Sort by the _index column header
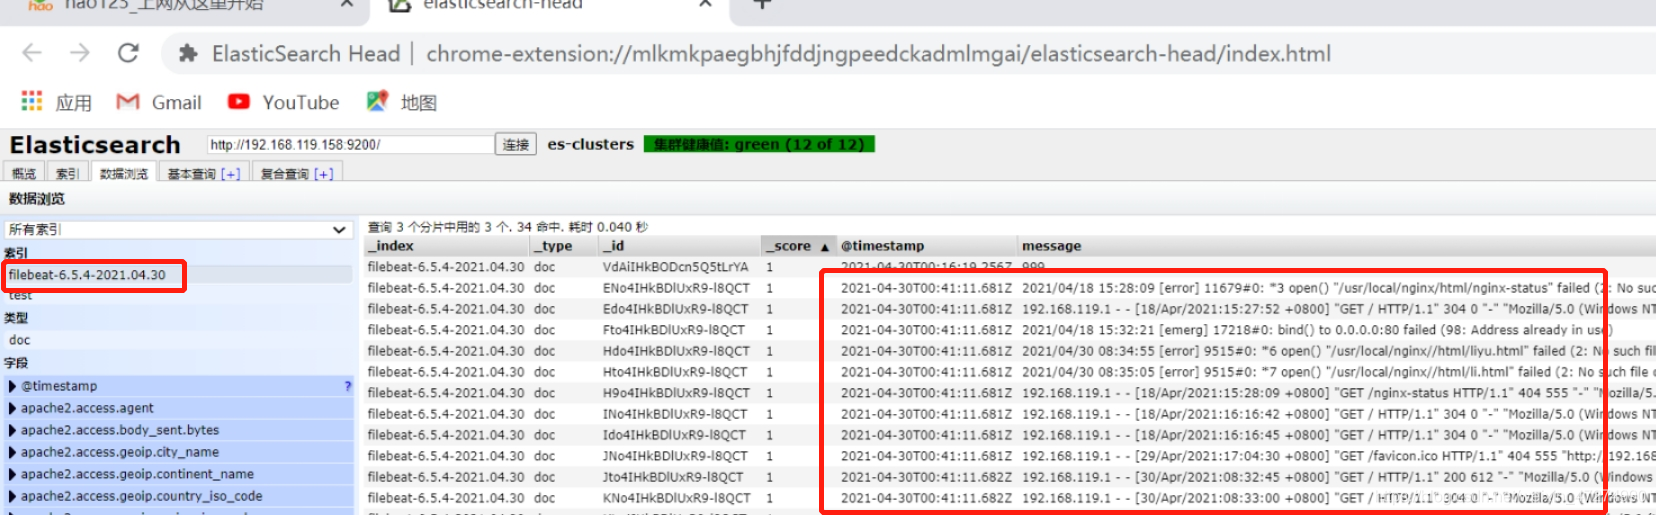Image resolution: width=1656 pixels, height=515 pixels. coord(446,246)
